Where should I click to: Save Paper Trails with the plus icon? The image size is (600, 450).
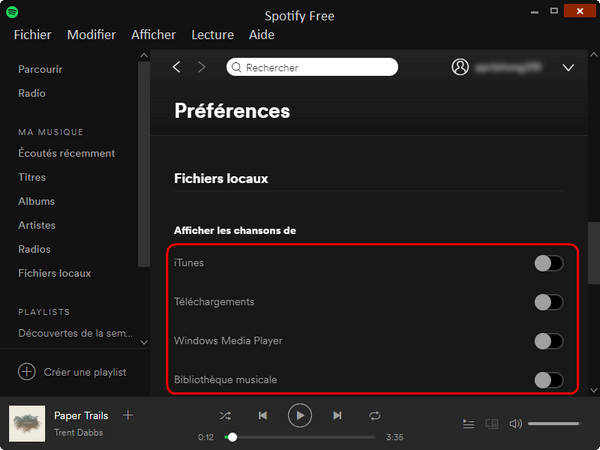tap(128, 415)
